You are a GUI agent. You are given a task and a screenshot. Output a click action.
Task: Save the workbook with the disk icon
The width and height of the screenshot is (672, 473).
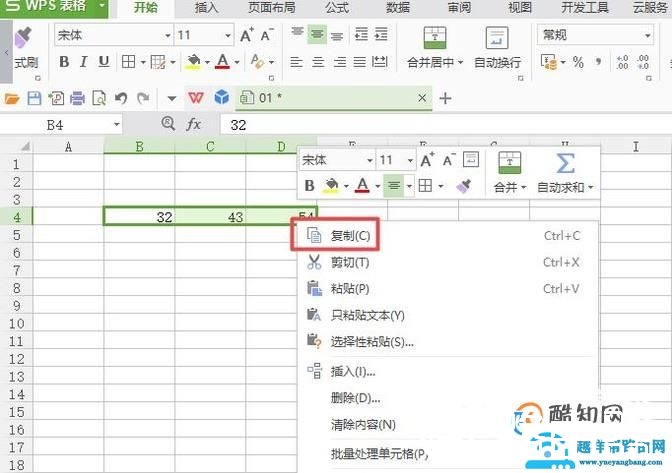pyautogui.click(x=34, y=99)
